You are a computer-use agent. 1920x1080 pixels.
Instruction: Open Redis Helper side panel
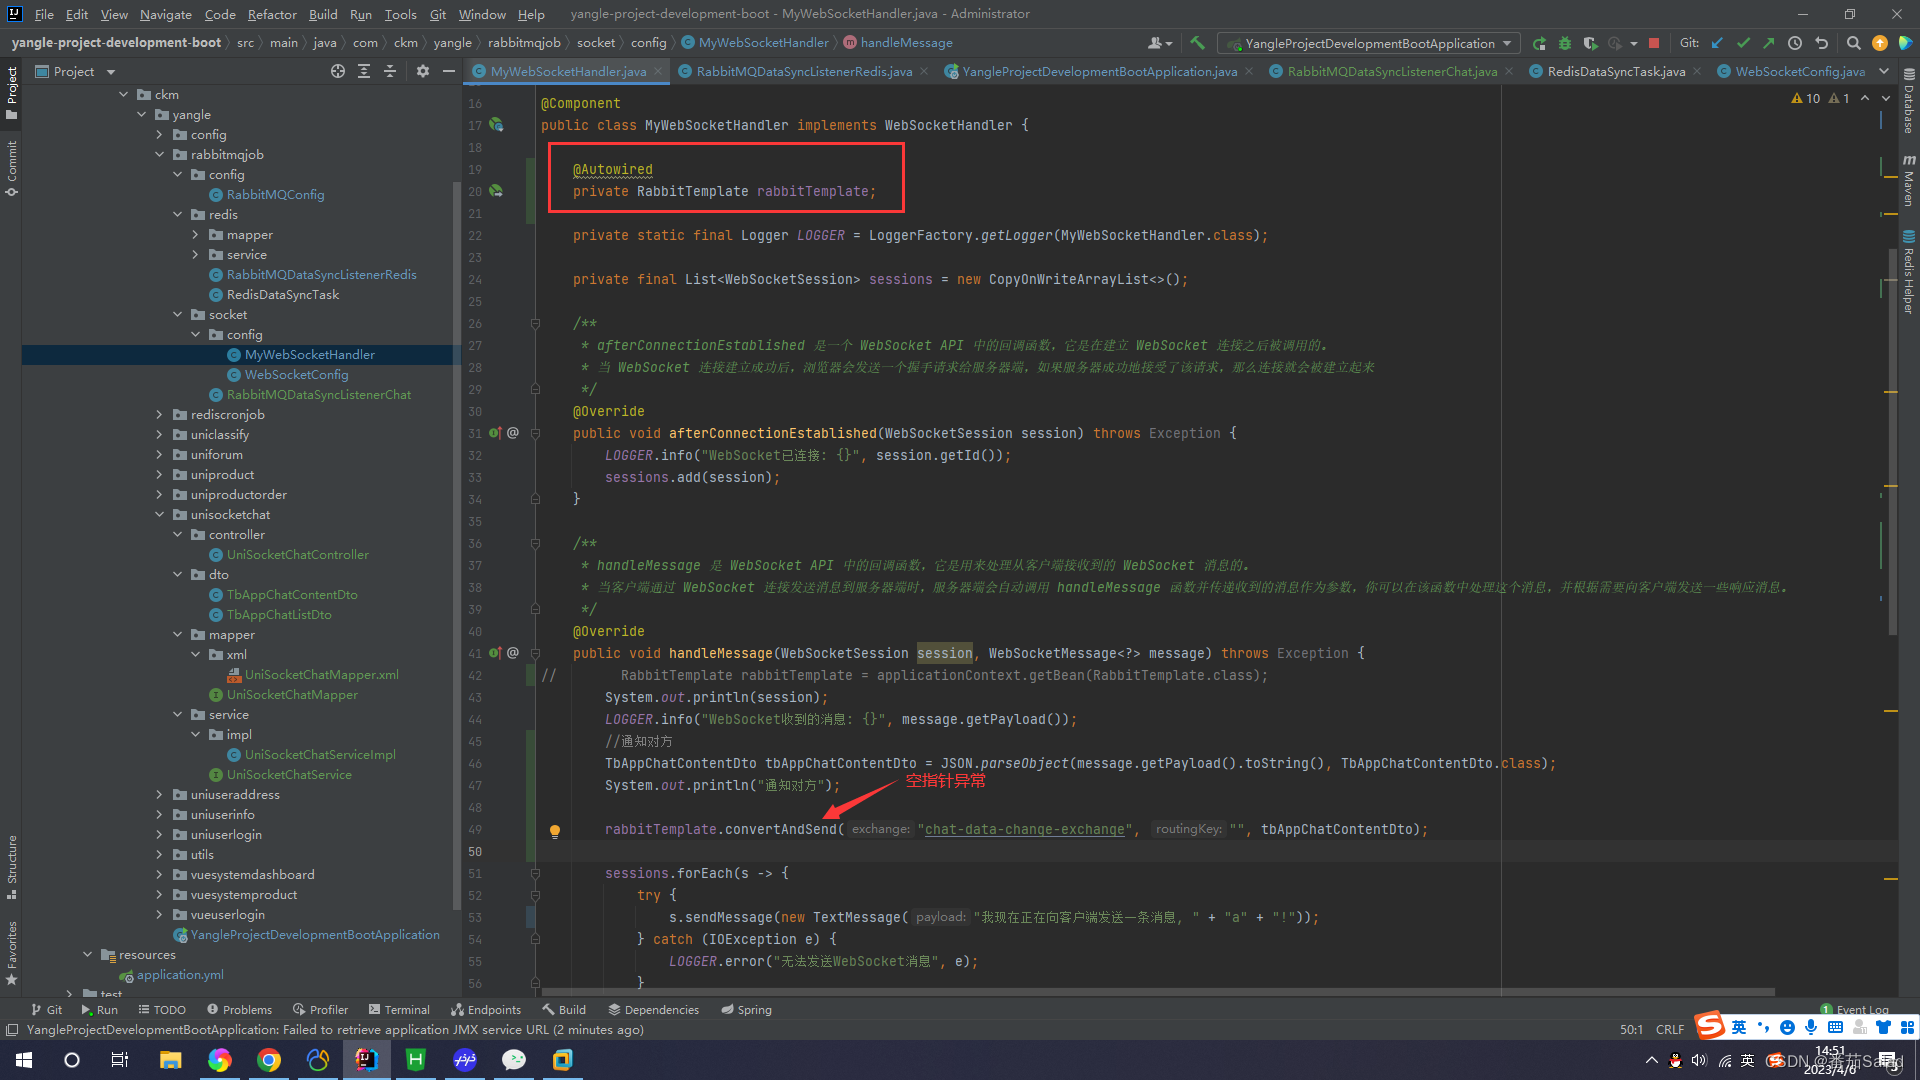click(x=1909, y=273)
